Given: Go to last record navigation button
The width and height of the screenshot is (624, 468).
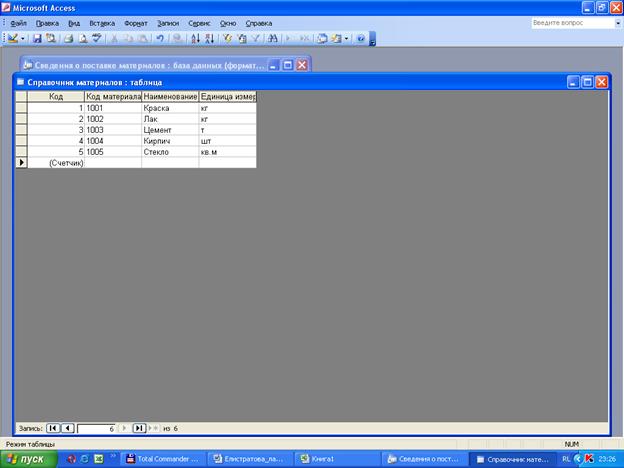Looking at the screenshot, I should click(139, 428).
